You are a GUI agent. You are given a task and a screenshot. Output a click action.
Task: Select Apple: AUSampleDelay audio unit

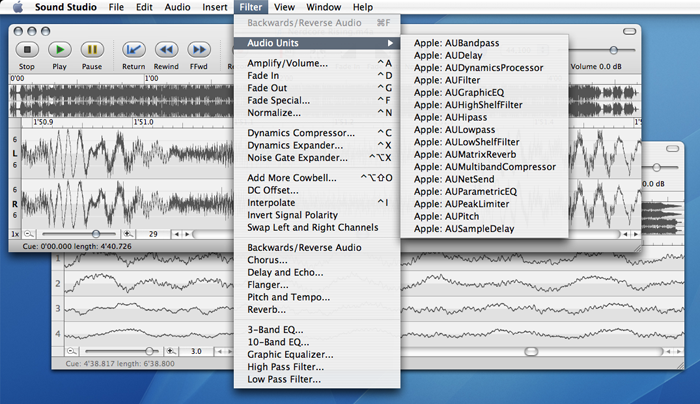(x=484, y=229)
